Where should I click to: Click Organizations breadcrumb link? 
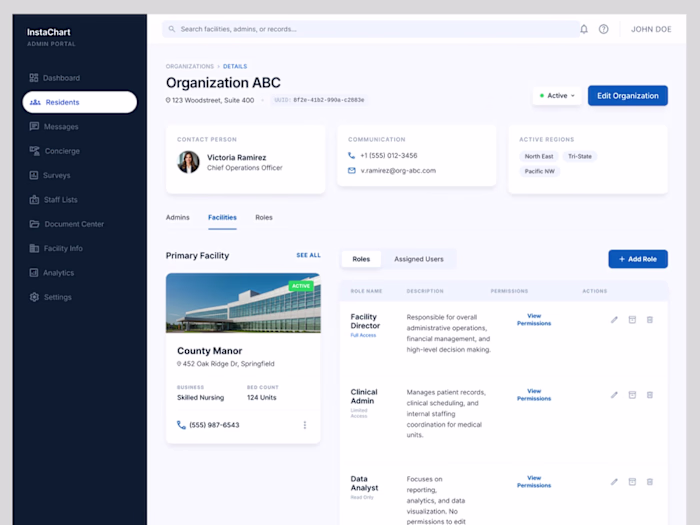tap(190, 66)
